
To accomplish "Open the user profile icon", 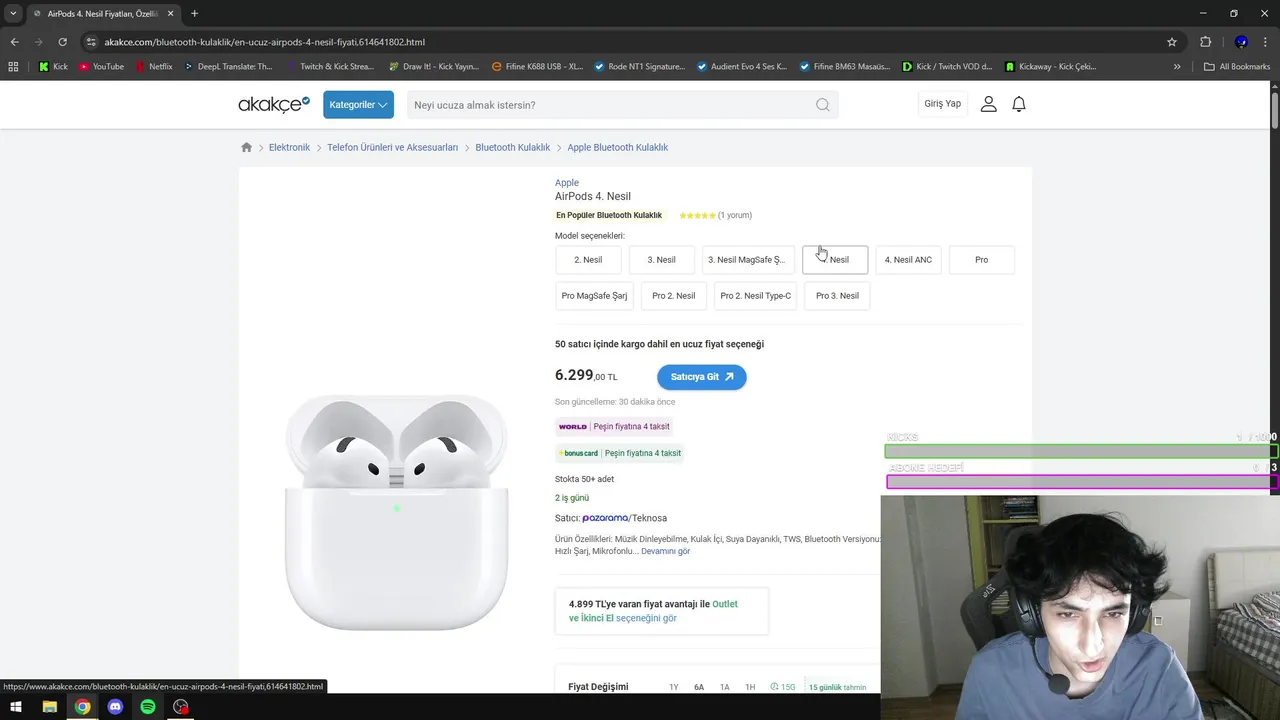I will tap(989, 104).
